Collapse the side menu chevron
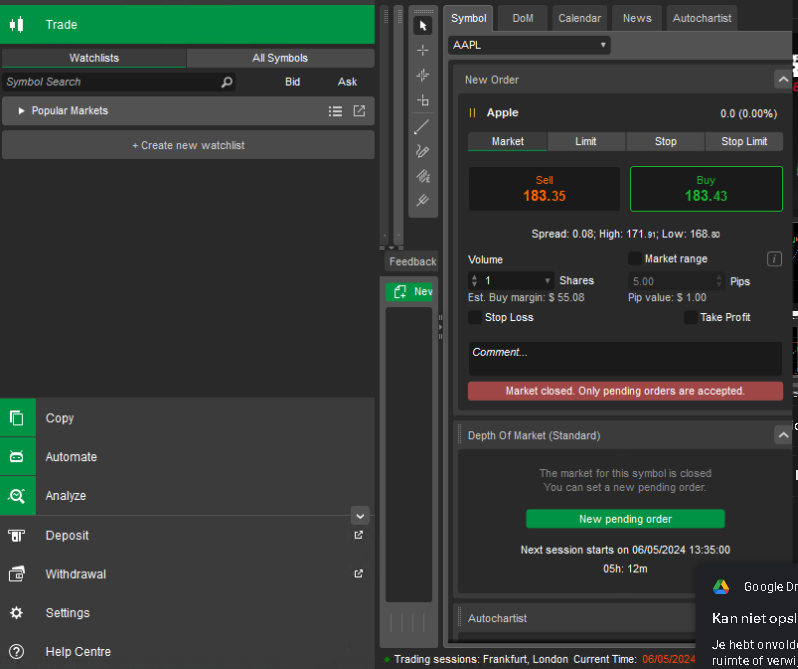The height and width of the screenshot is (669, 798). pyautogui.click(x=360, y=516)
